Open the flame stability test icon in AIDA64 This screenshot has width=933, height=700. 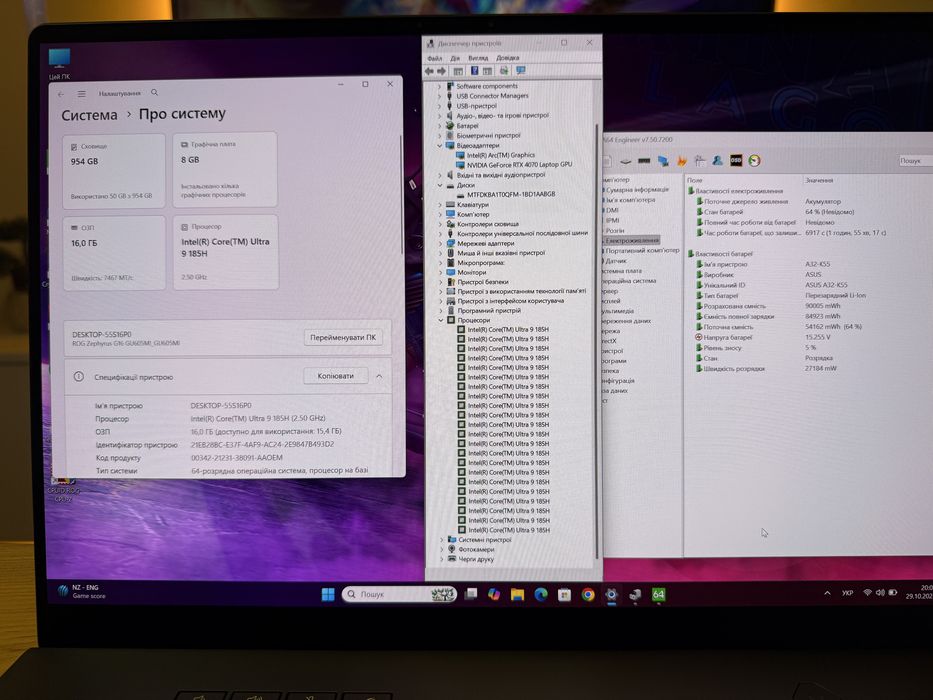coord(681,161)
